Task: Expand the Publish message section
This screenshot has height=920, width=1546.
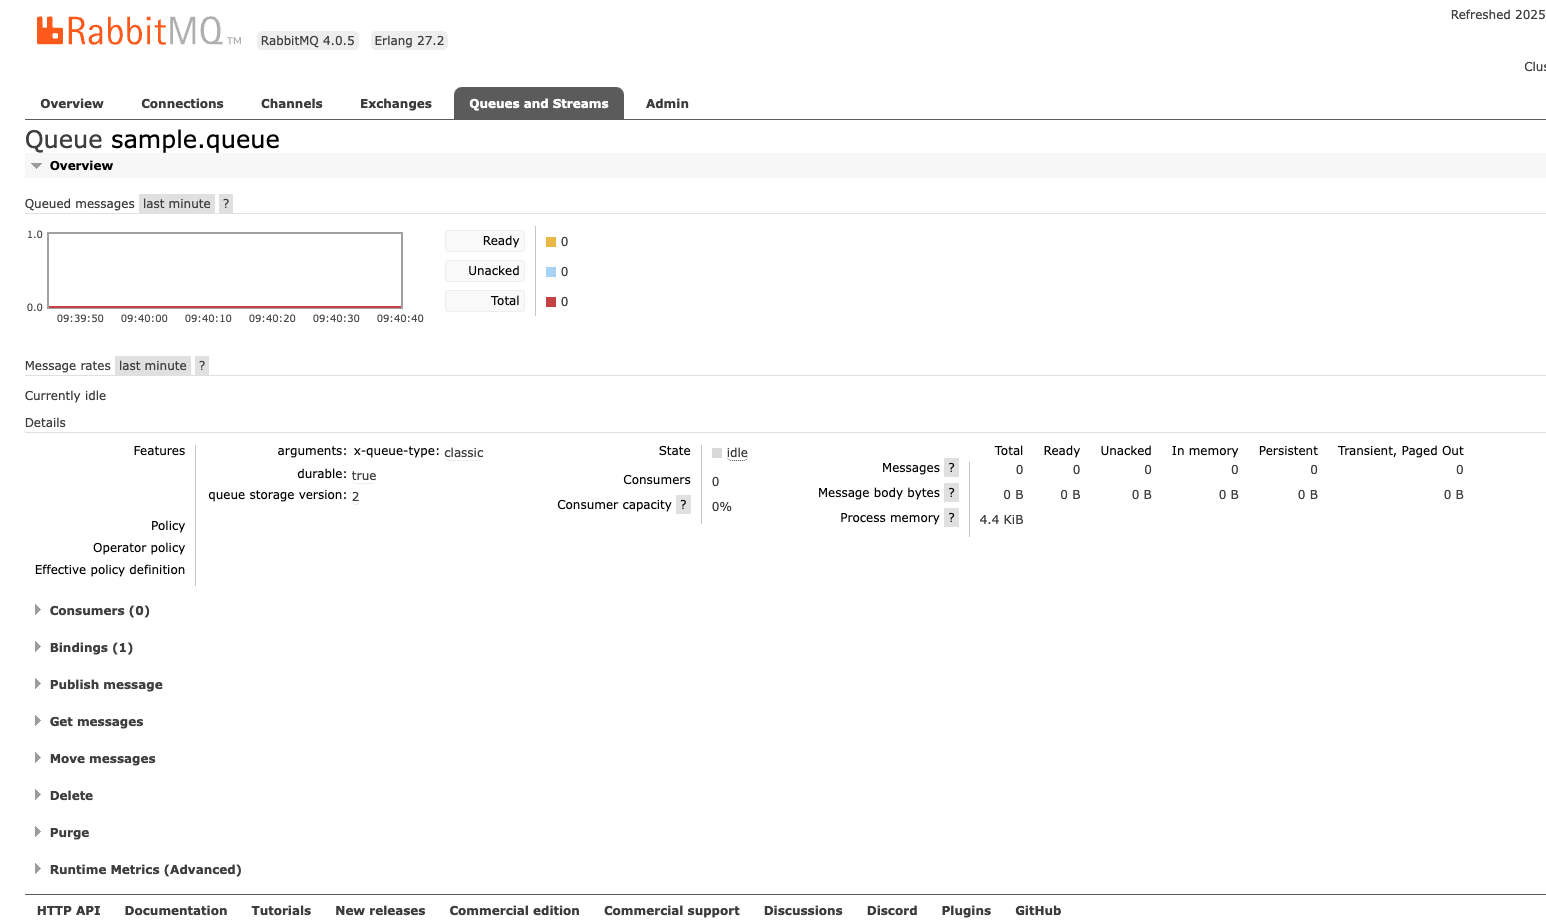Action: click(106, 685)
